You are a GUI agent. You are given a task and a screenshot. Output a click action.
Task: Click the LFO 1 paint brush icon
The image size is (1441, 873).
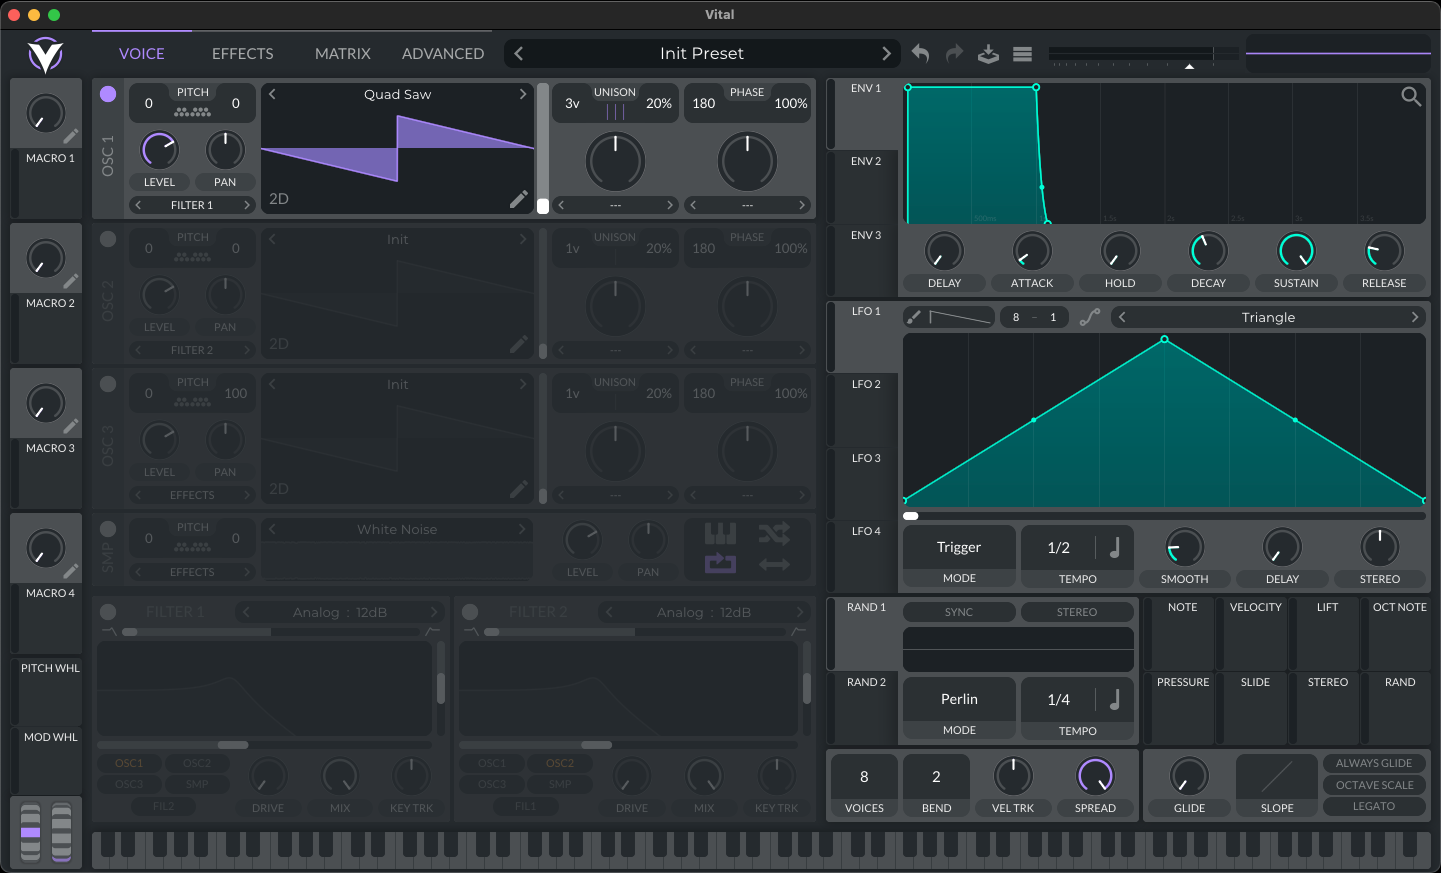tap(914, 317)
